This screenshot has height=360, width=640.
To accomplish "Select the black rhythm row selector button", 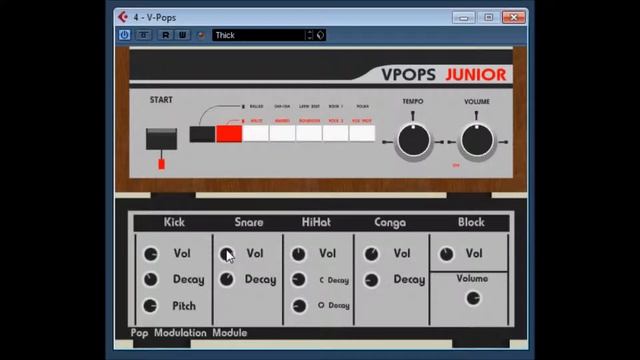I will click(x=202, y=134).
